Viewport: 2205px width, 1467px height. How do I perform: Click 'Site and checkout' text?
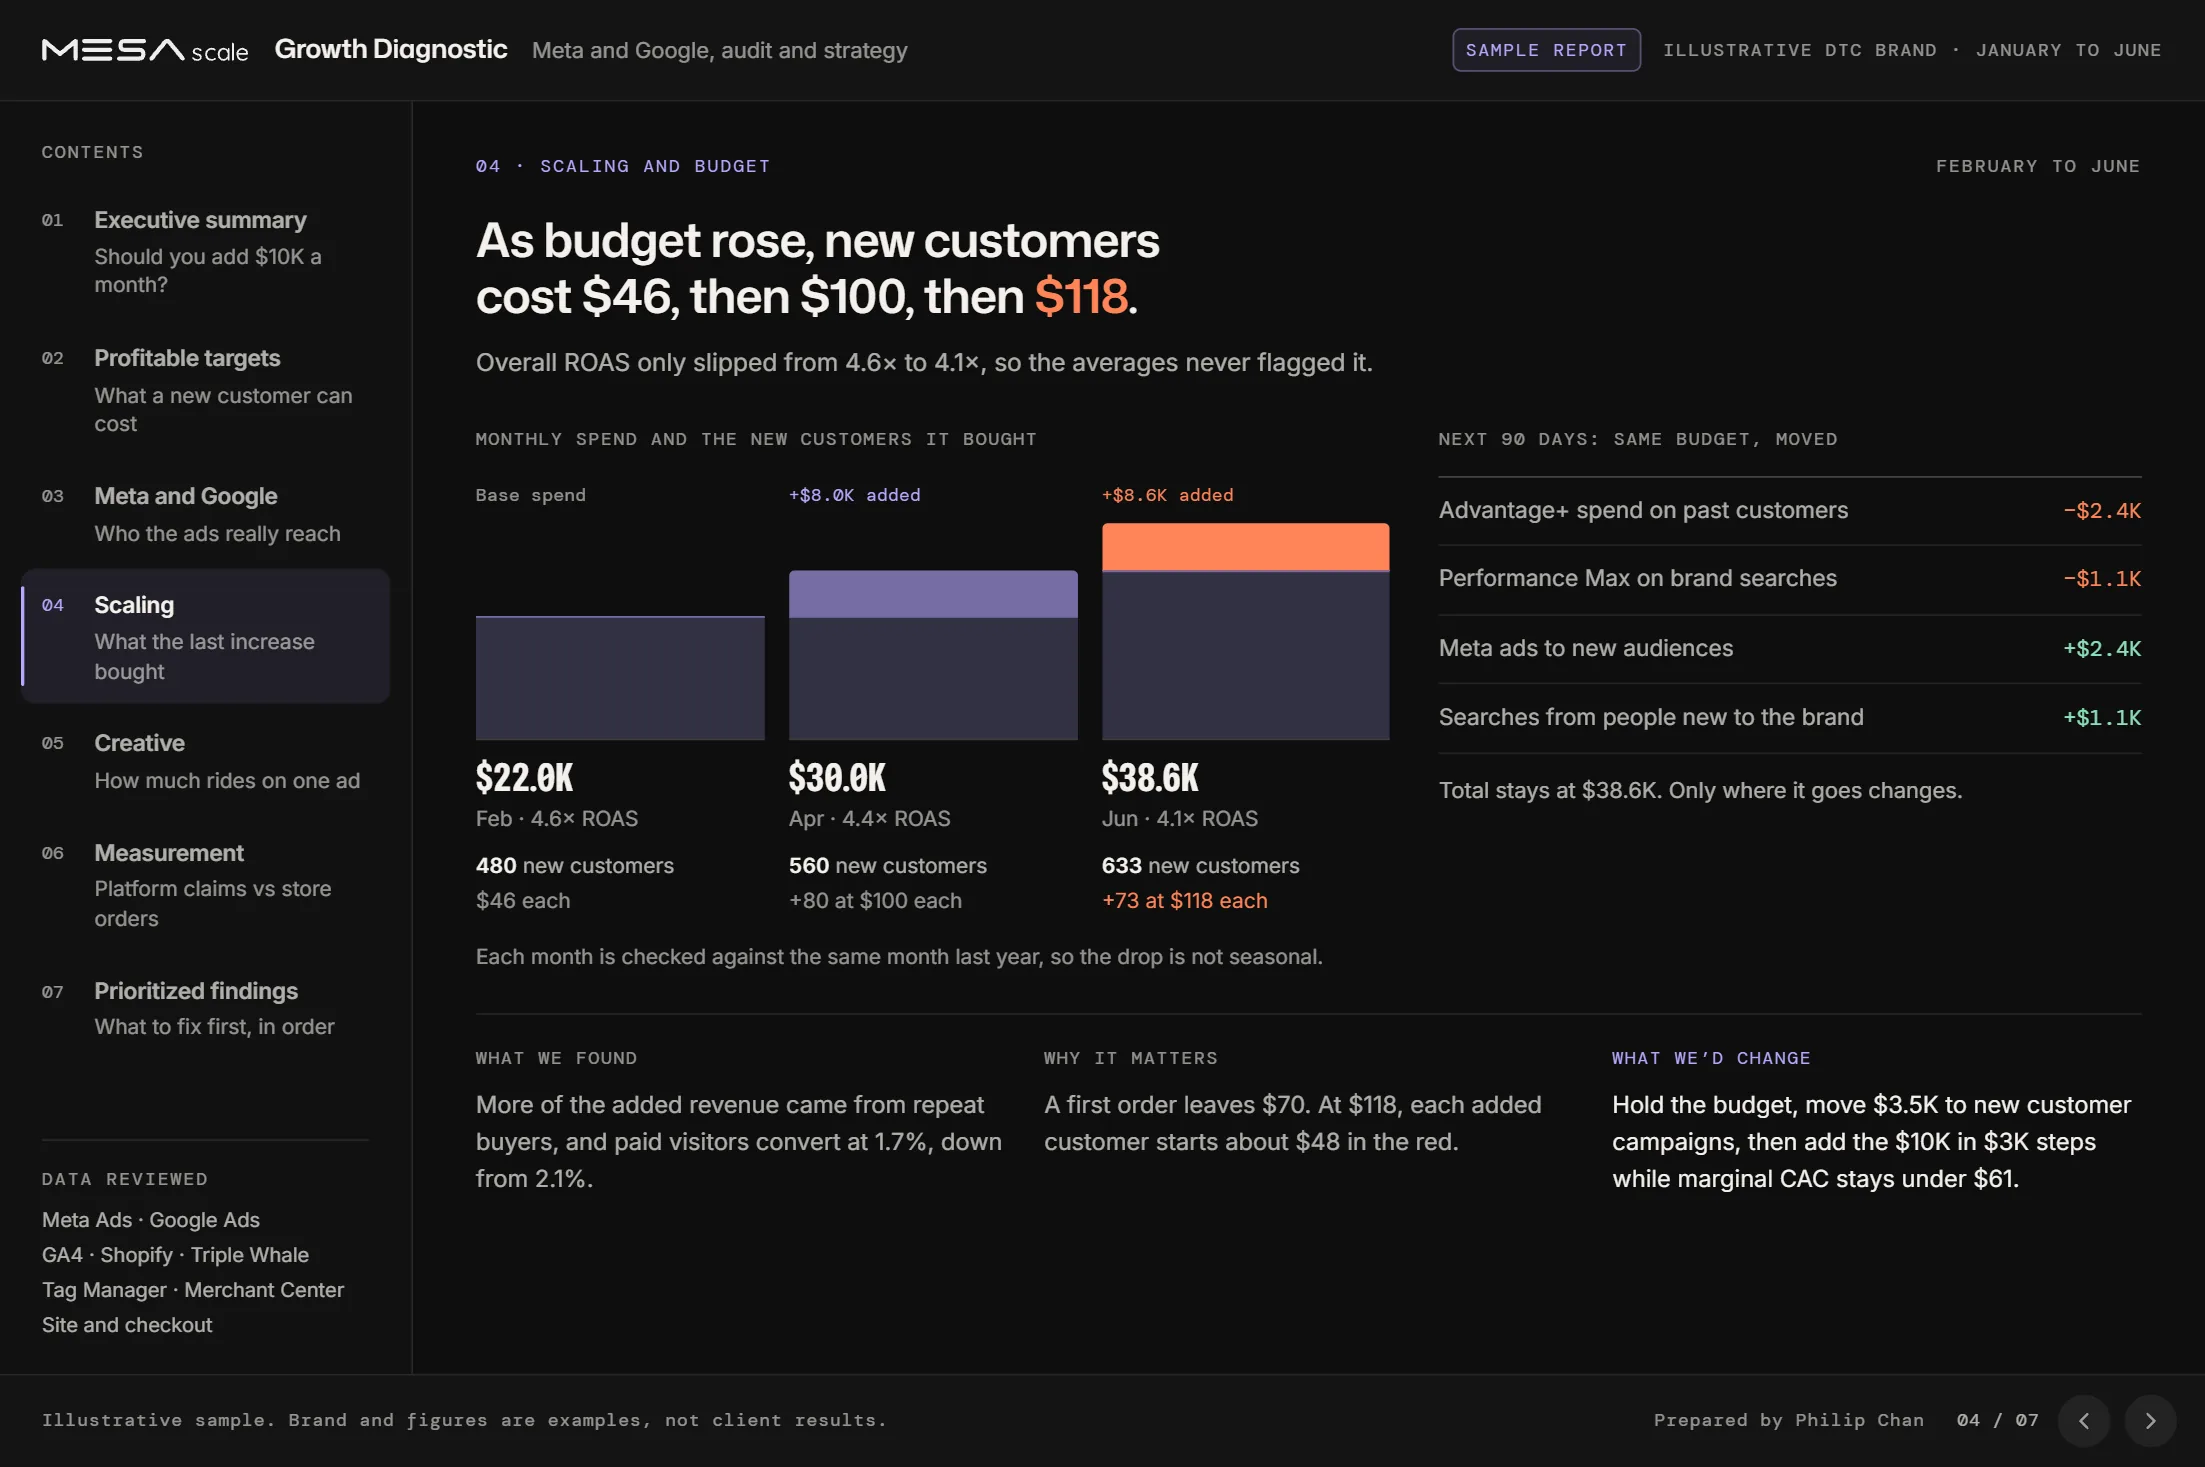[127, 1325]
